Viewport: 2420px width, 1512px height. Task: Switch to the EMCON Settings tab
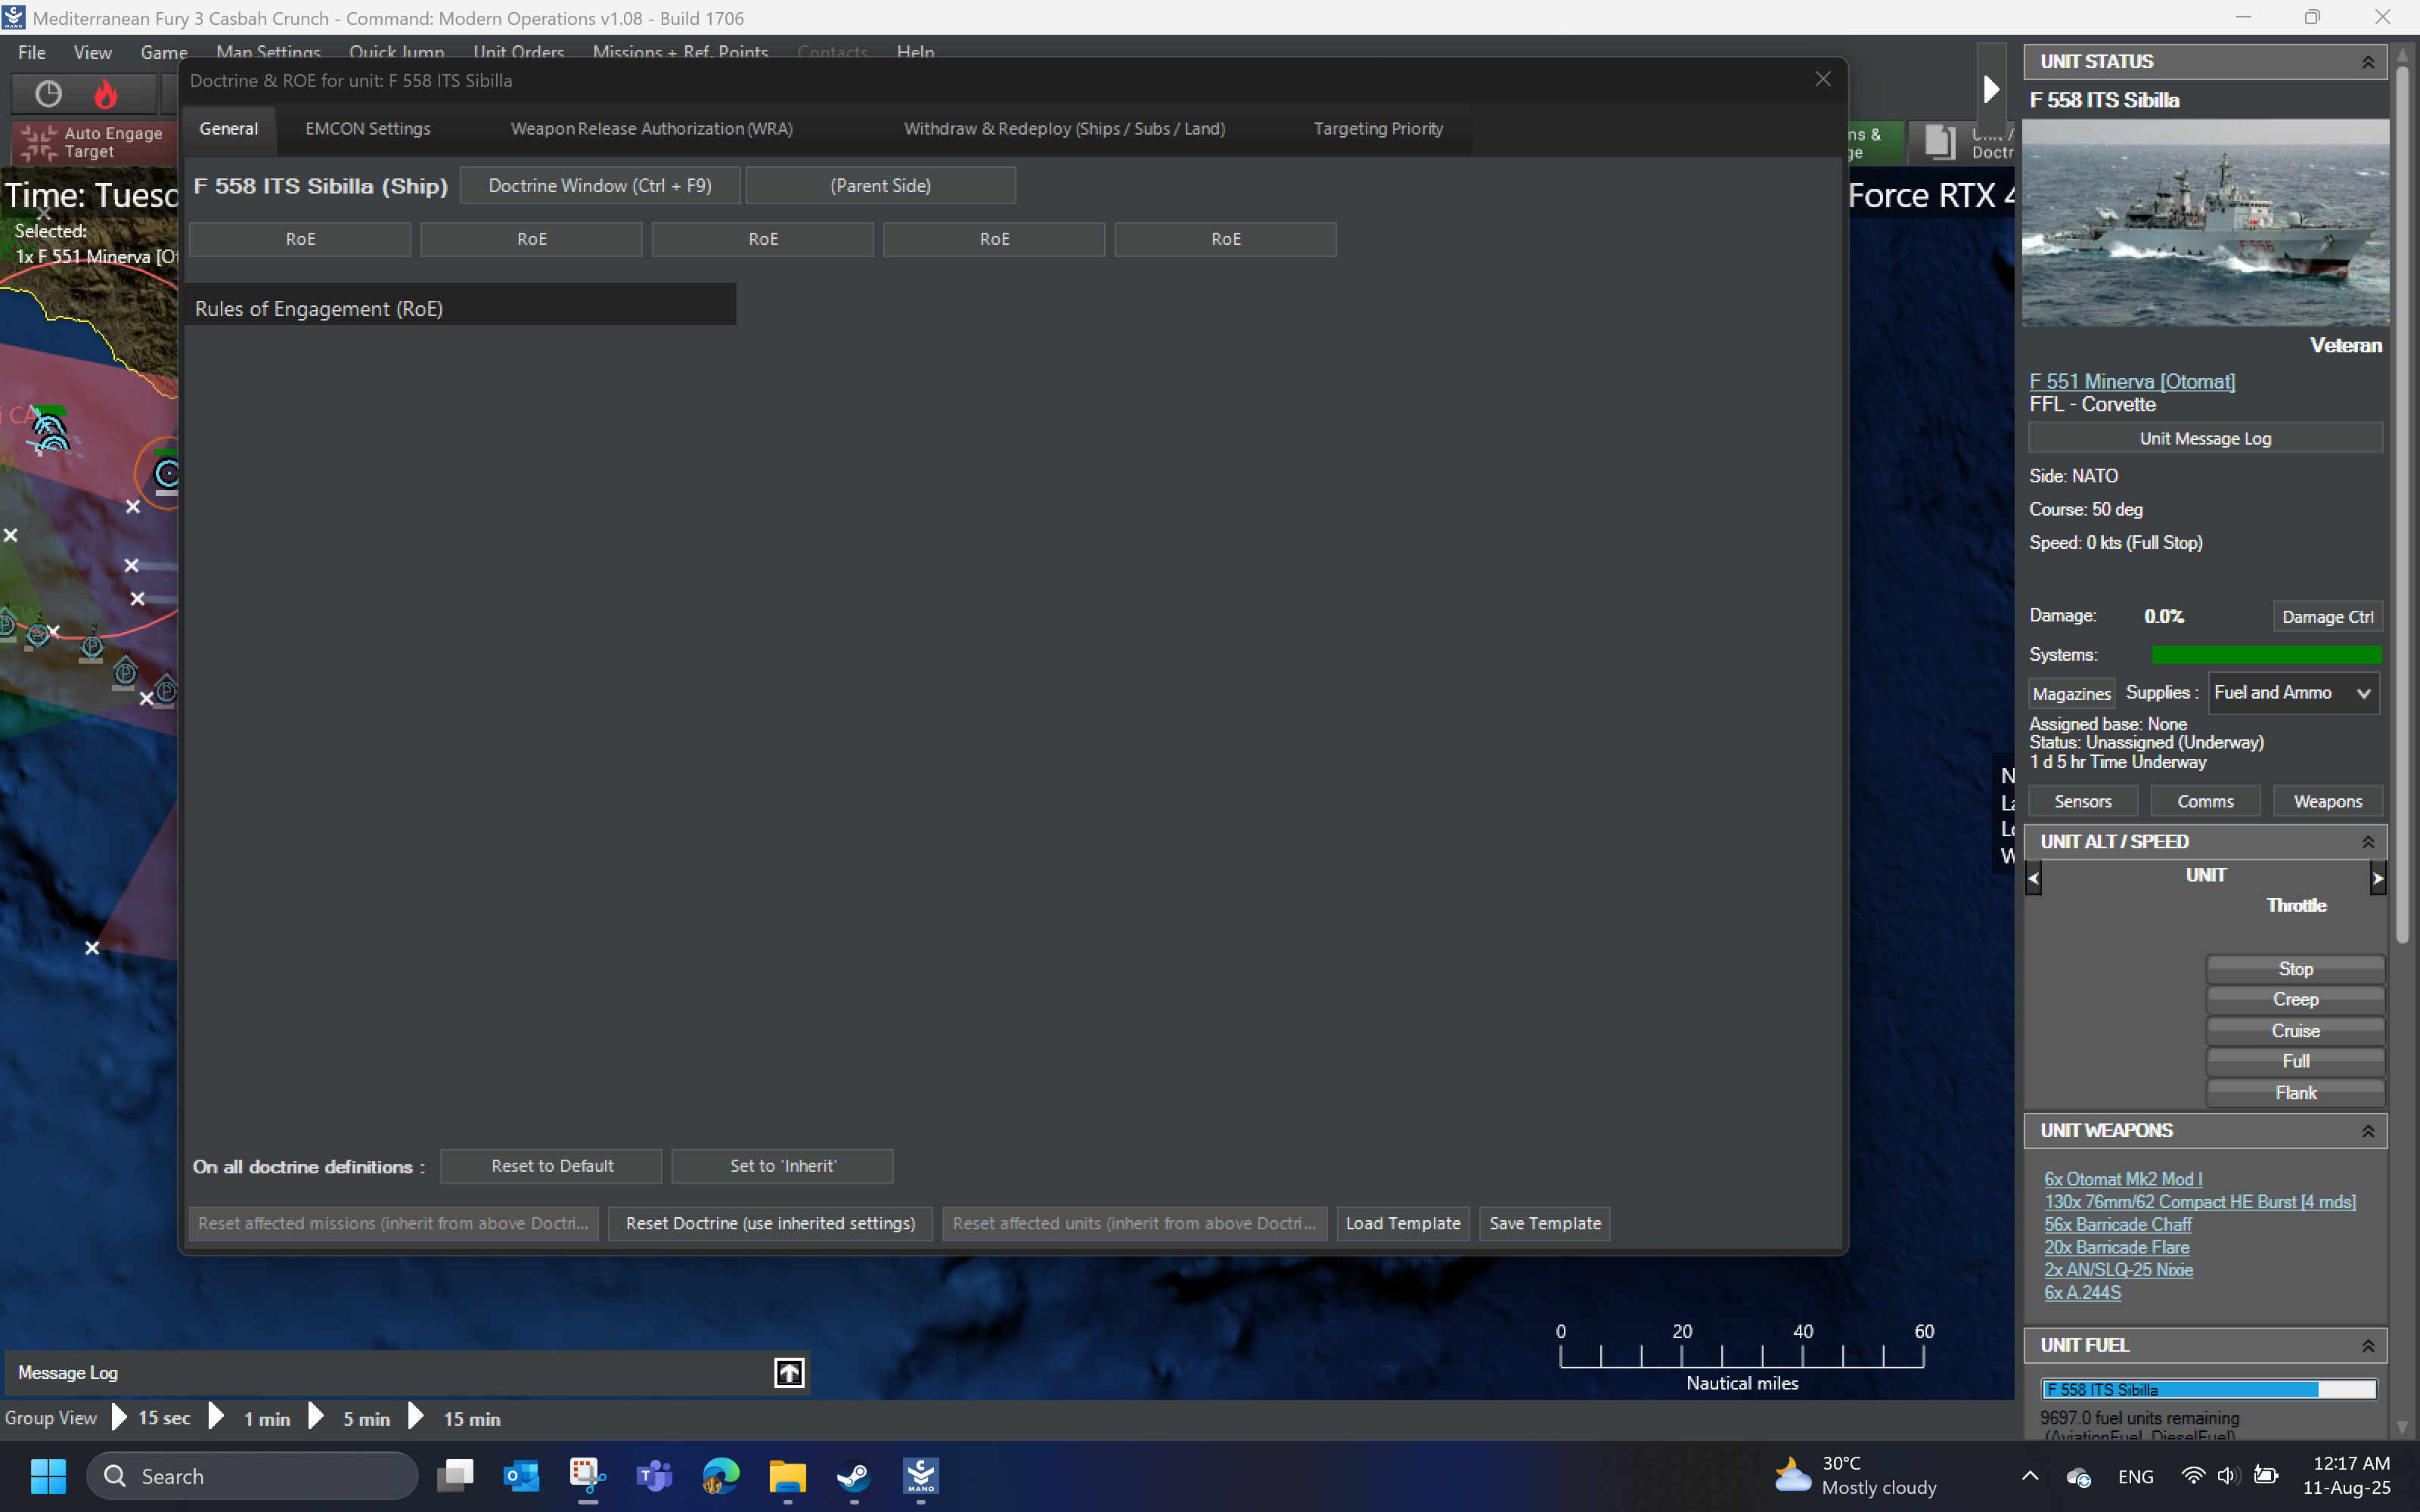[367, 128]
